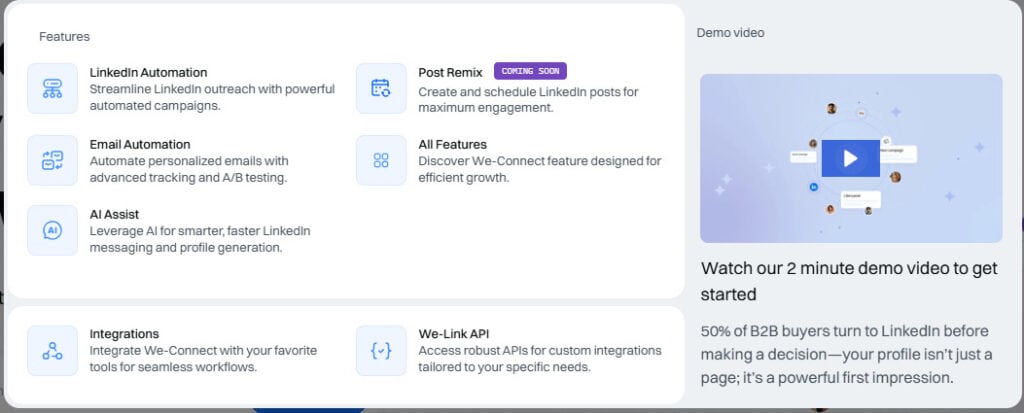This screenshot has height=413, width=1024.
Task: Click the demo video thumbnail
Action: click(x=851, y=158)
